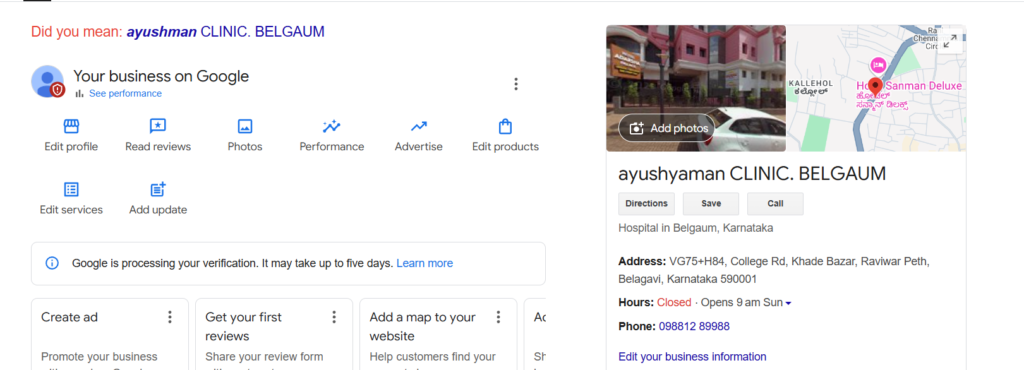The image size is (1024, 370).
Task: Open Get your first reviews card menu
Action: click(334, 317)
